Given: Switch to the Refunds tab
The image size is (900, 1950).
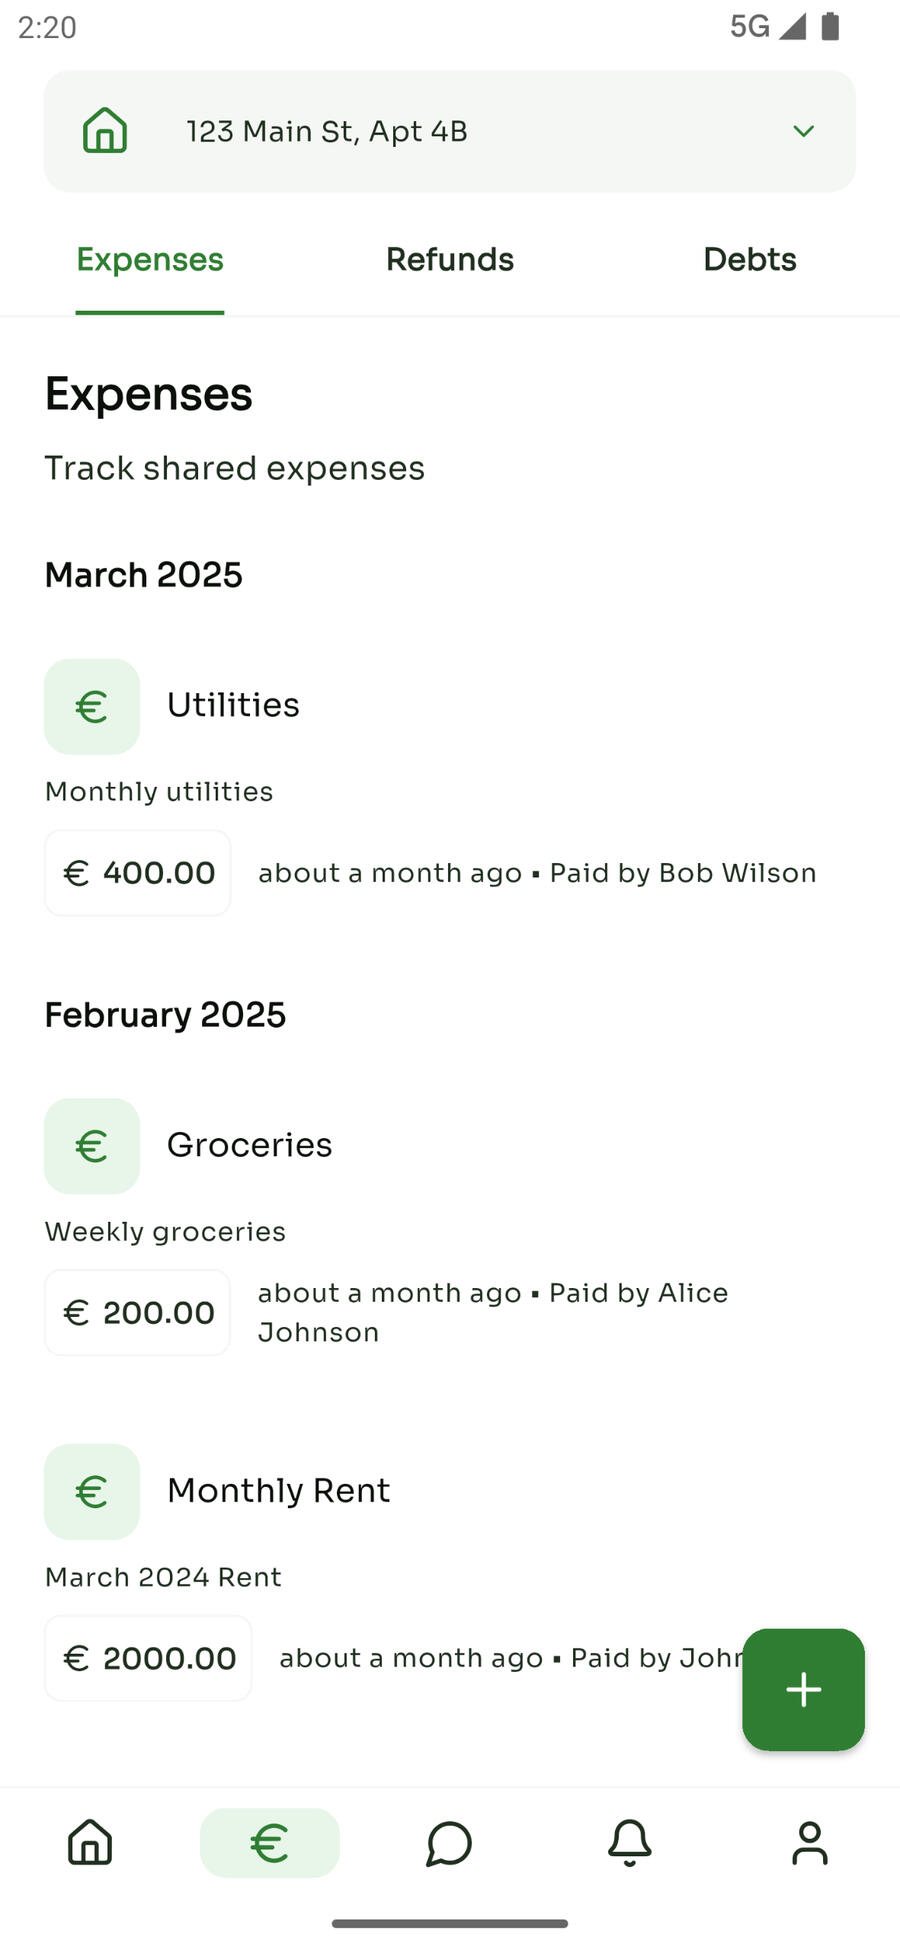Looking at the screenshot, I should pyautogui.click(x=450, y=260).
